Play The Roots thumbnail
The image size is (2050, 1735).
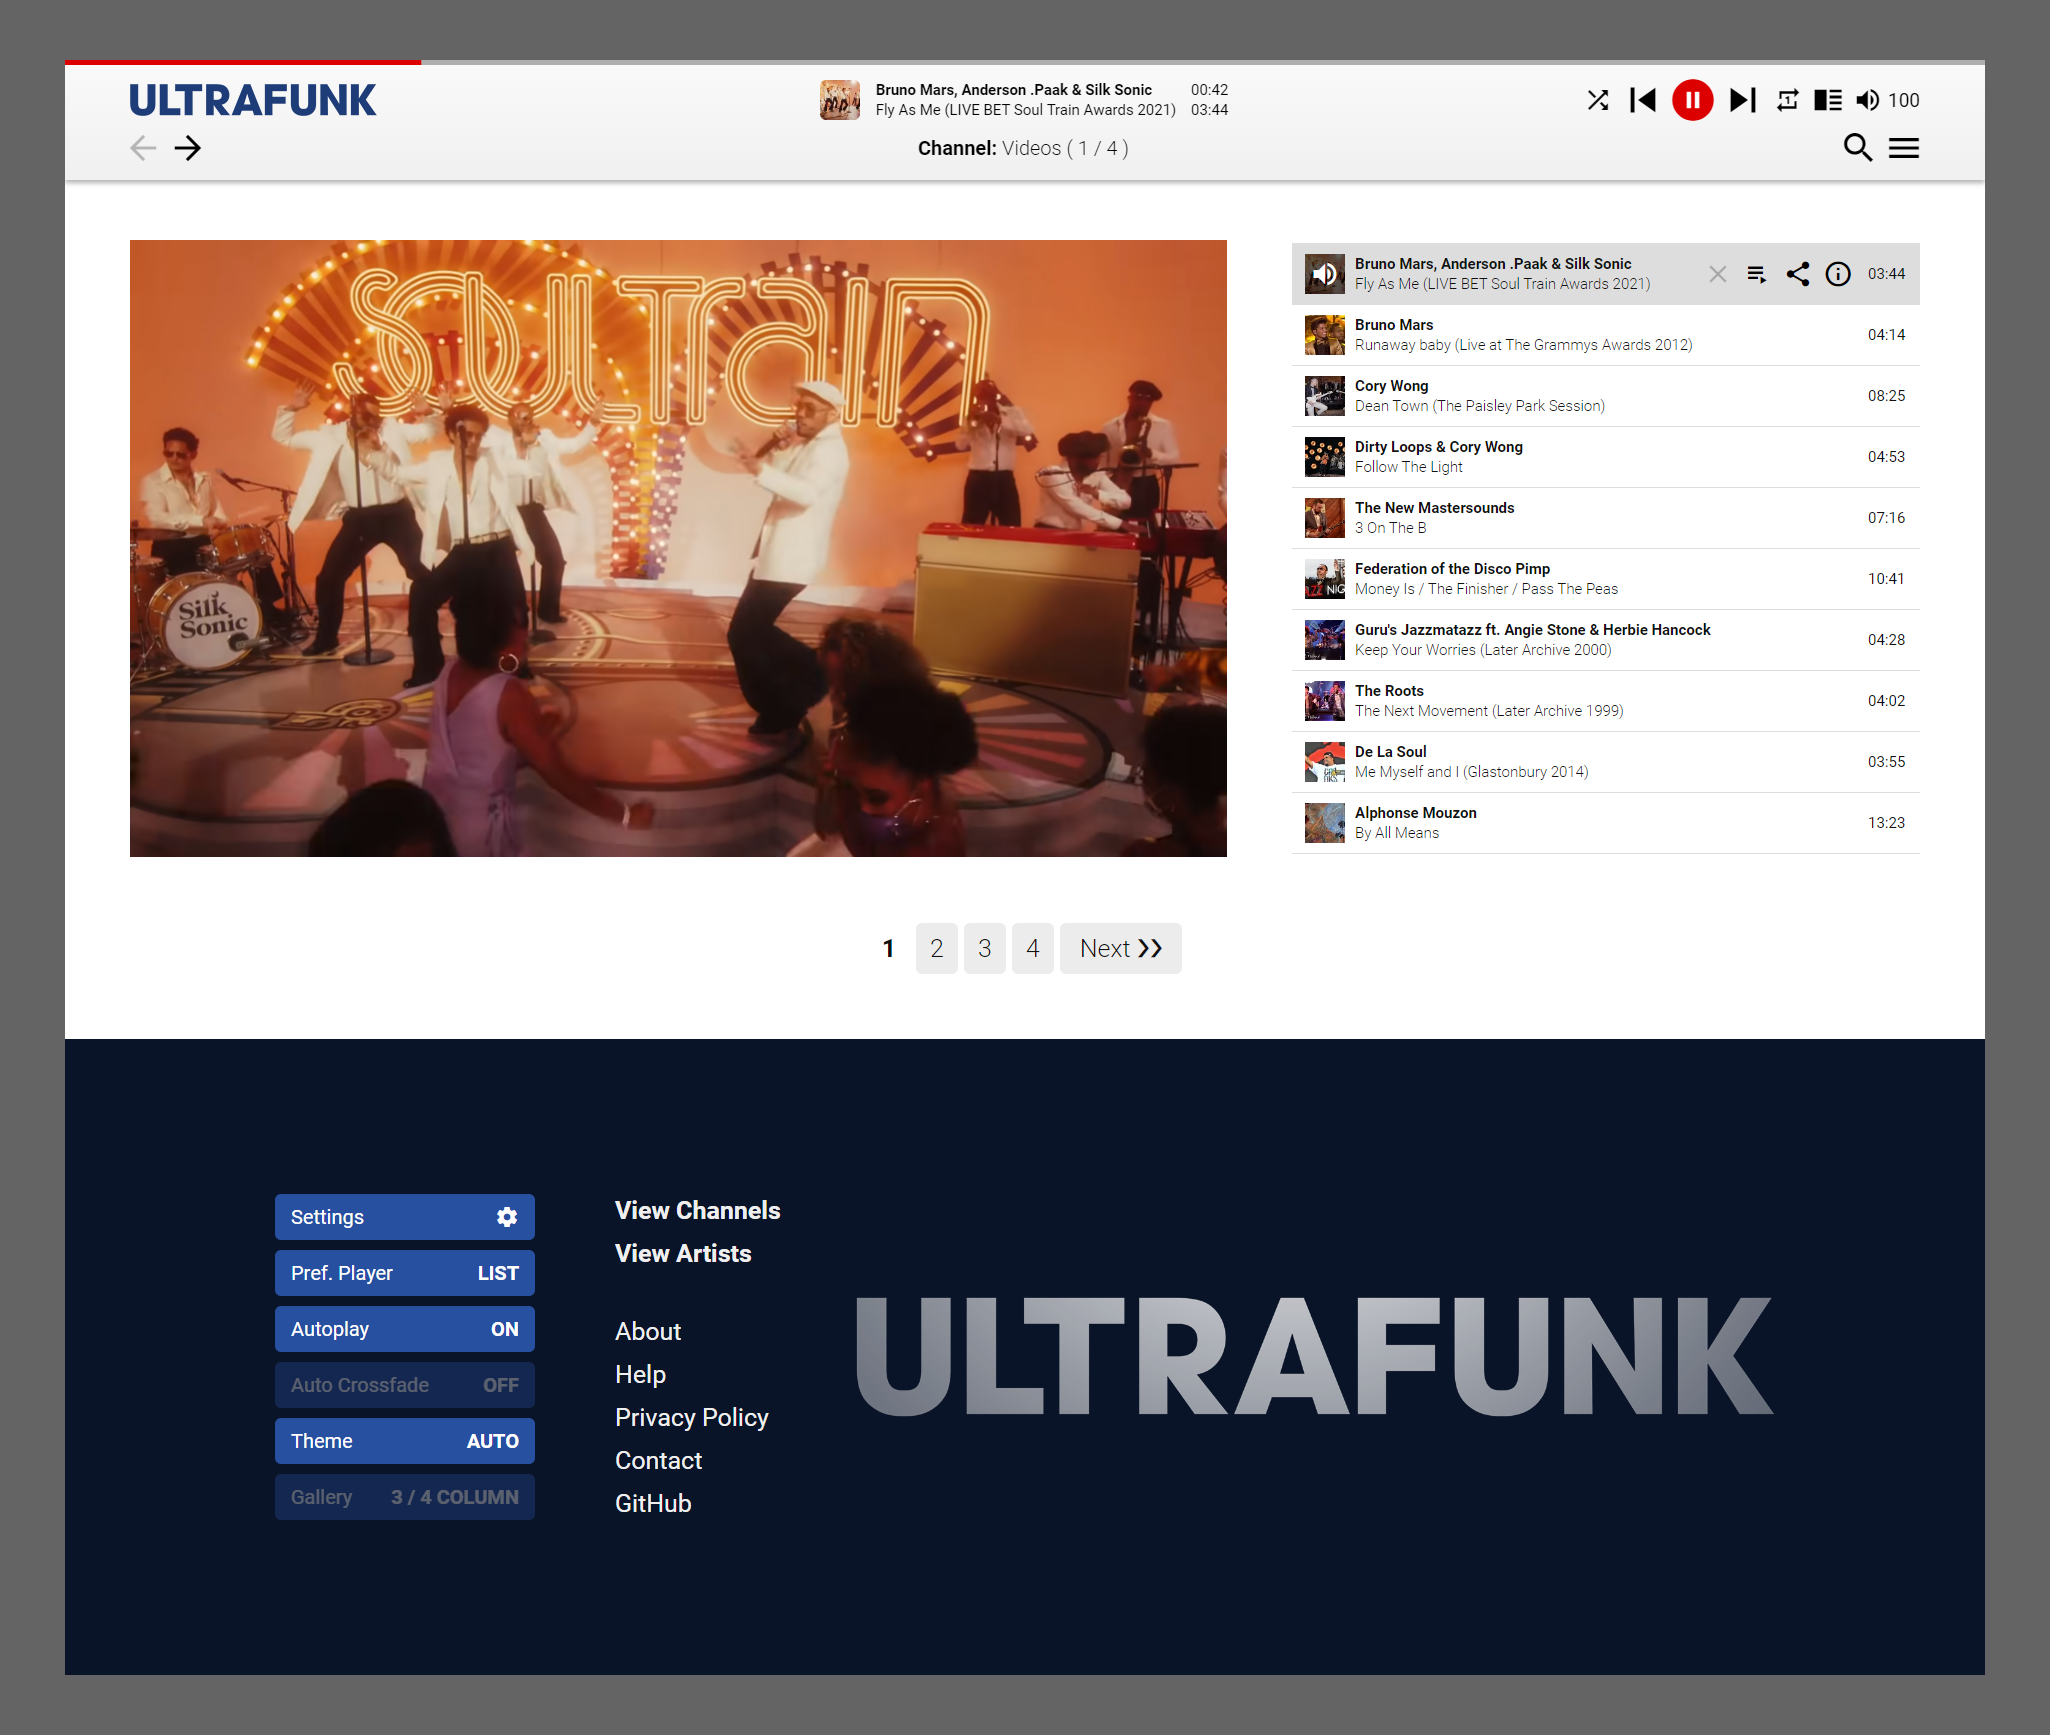(x=1325, y=701)
